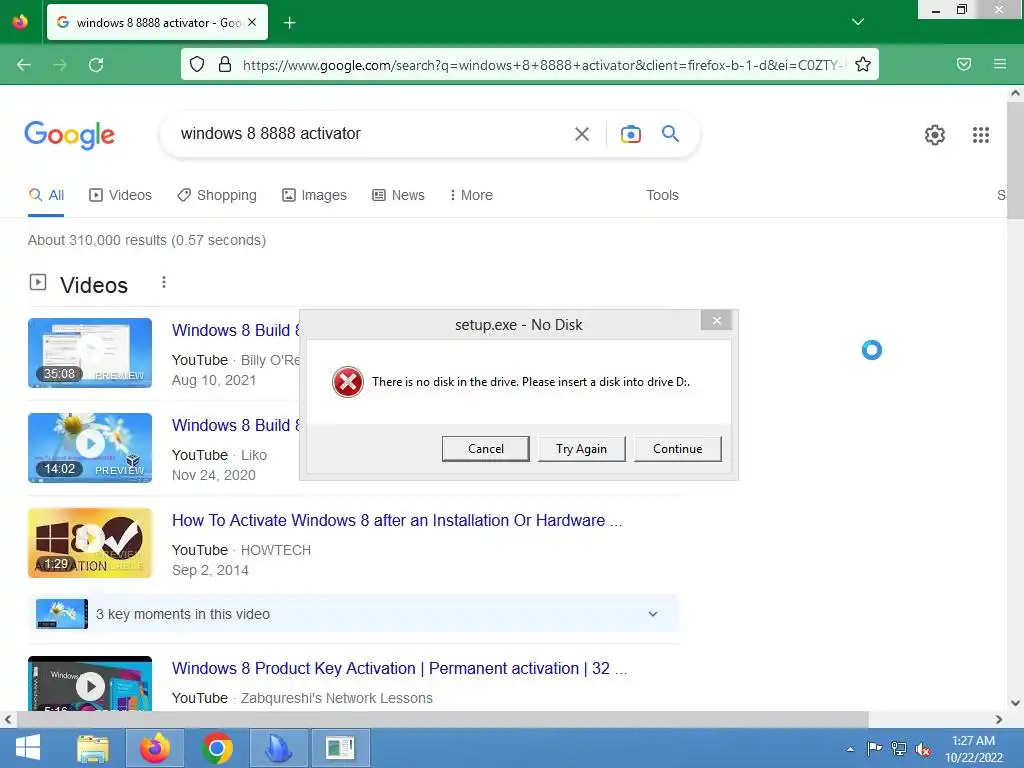This screenshot has width=1024, height=768.
Task: Click the Firefox back arrow
Action: [x=24, y=65]
